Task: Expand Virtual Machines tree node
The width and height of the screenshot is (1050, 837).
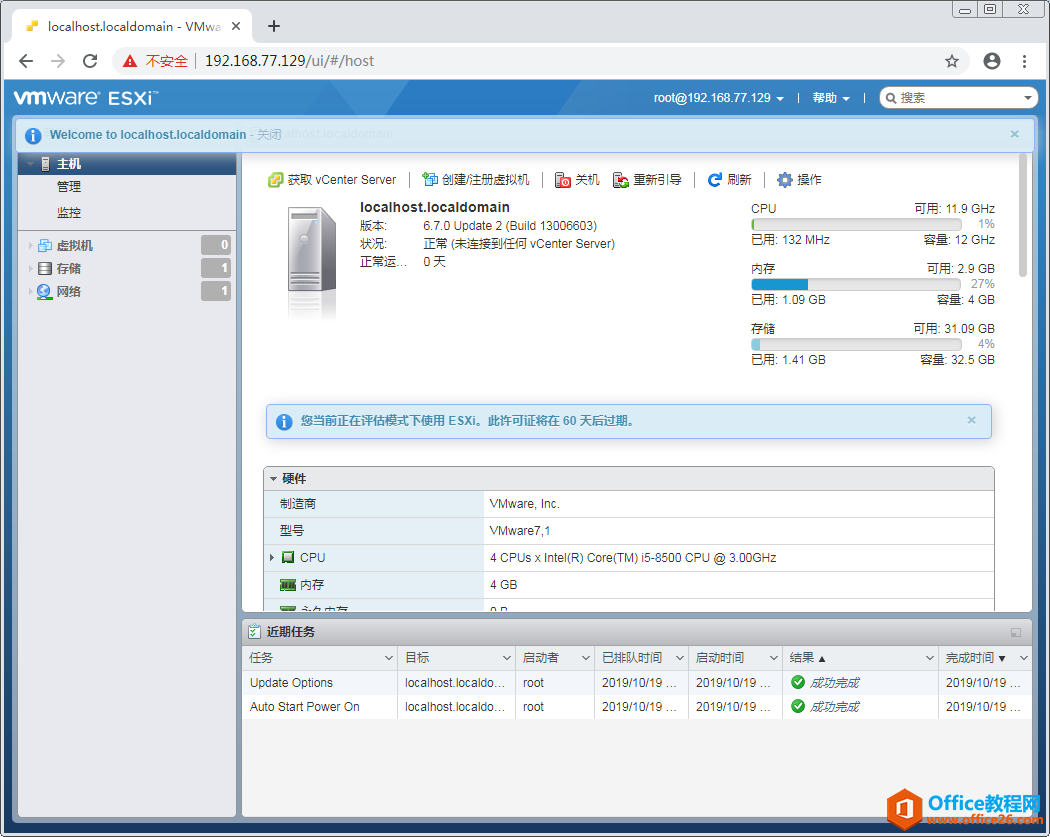Action: [30, 246]
